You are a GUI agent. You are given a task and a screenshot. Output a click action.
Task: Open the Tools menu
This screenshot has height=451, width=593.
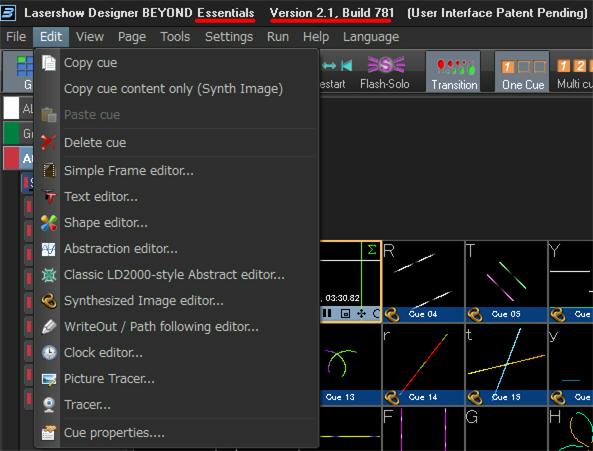pyautogui.click(x=175, y=37)
